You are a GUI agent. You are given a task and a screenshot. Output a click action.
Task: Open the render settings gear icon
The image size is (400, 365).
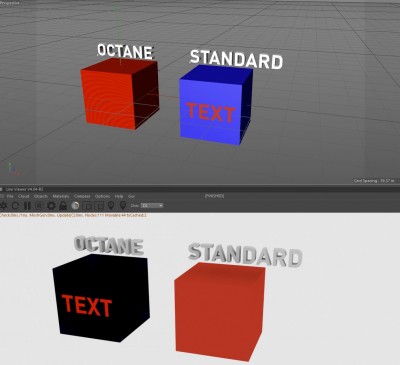(x=51, y=206)
